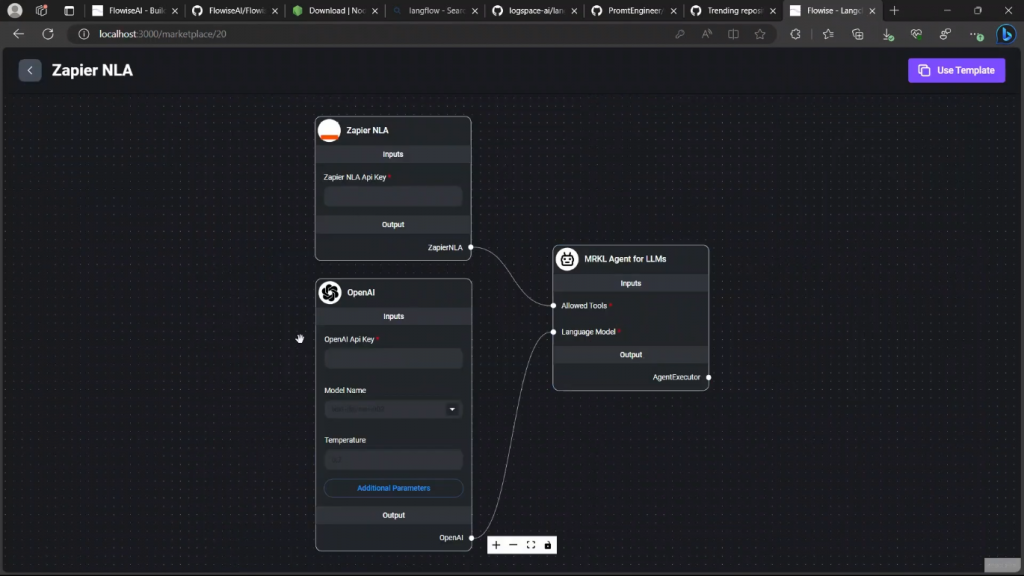Click the OpenAI Api Key input field
The height and width of the screenshot is (576, 1024).
pos(393,358)
